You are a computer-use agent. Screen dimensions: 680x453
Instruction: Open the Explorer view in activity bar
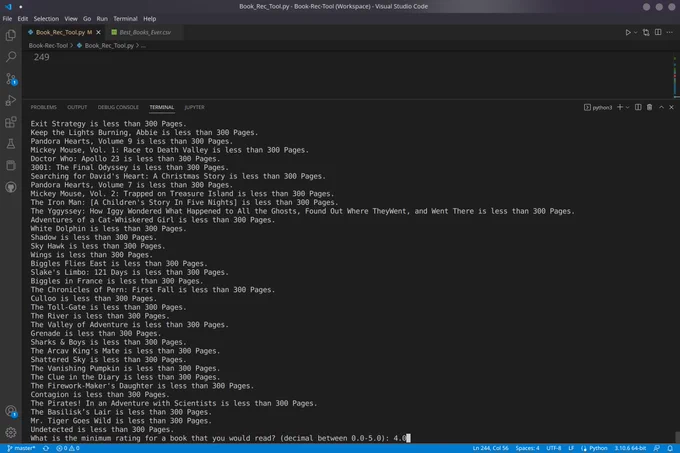point(11,35)
